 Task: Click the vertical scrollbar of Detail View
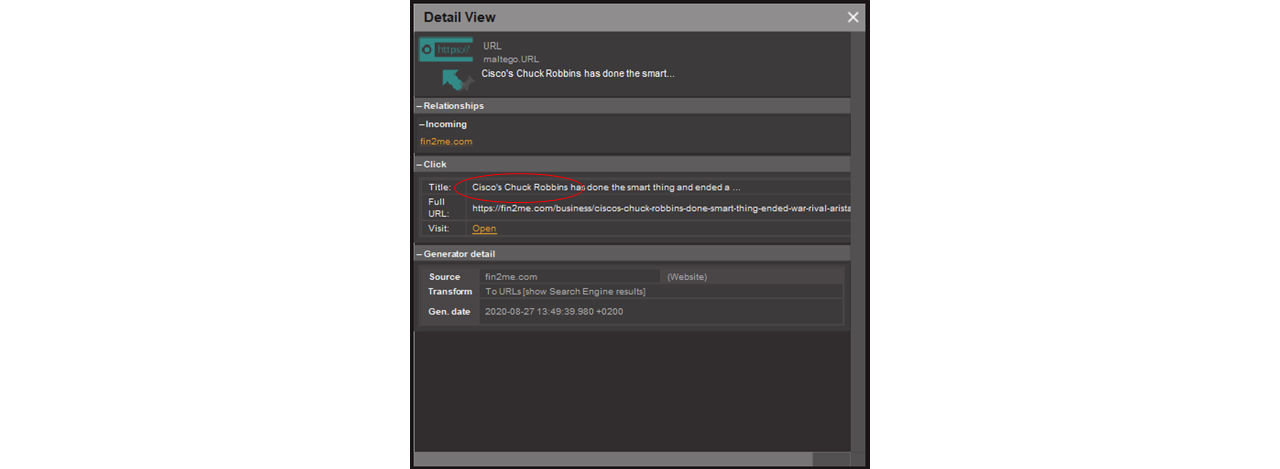point(857,240)
